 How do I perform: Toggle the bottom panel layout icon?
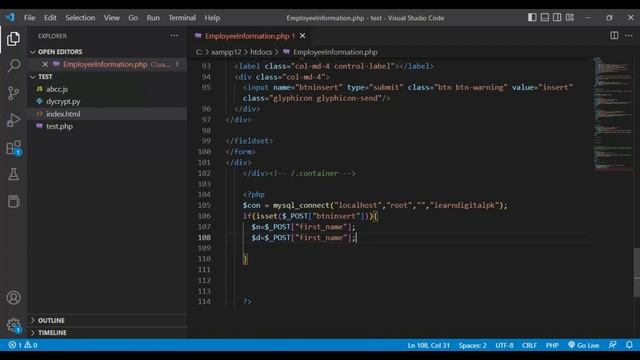pos(544,17)
